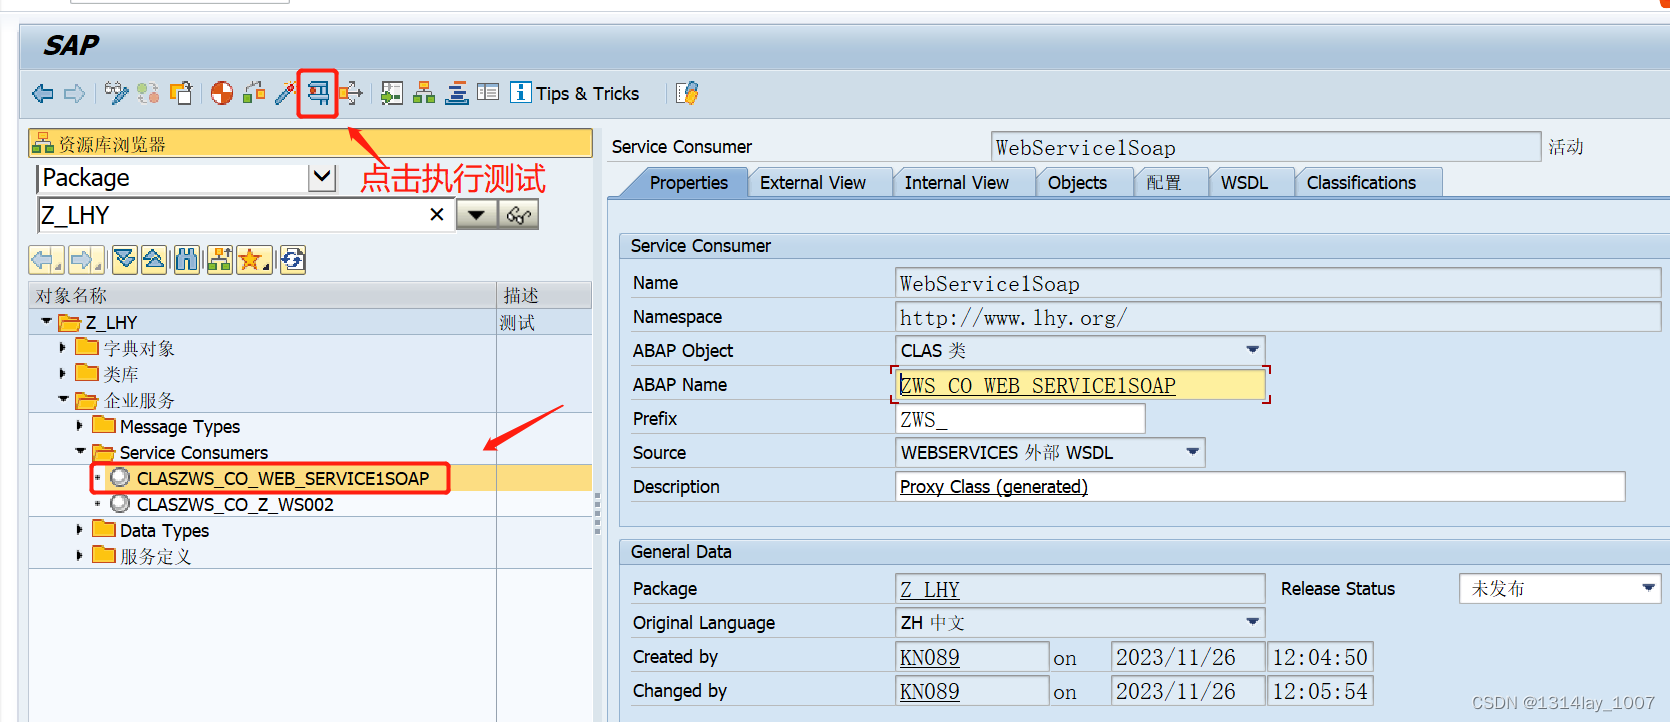This screenshot has width=1670, height=722.
Task: Open the Package object type dropdown
Action: coord(322,178)
